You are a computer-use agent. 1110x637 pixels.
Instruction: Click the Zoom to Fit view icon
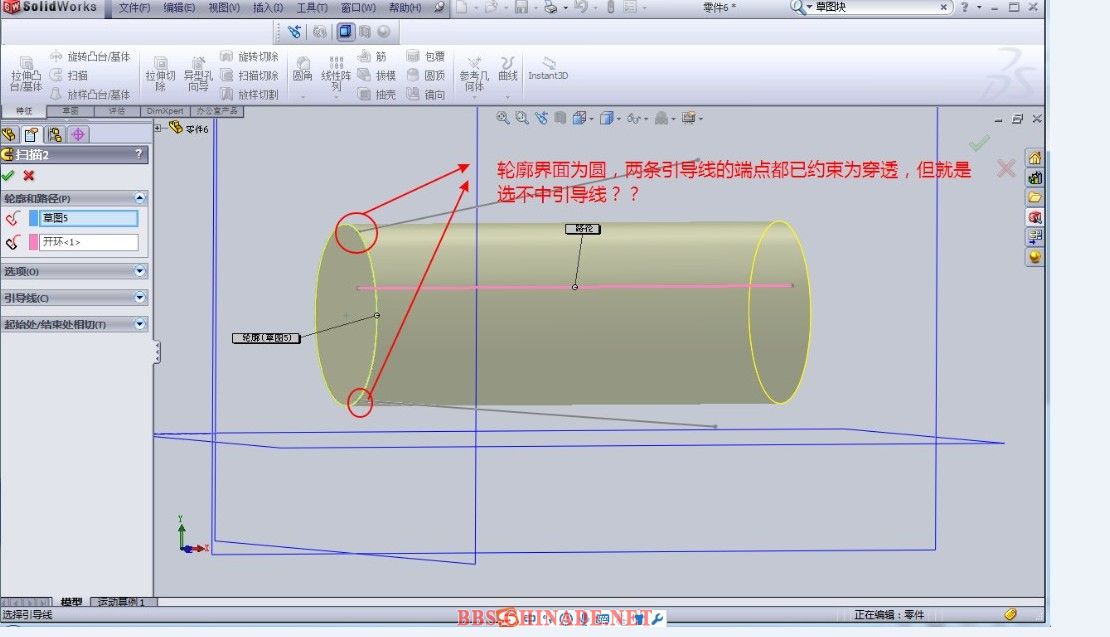click(503, 118)
